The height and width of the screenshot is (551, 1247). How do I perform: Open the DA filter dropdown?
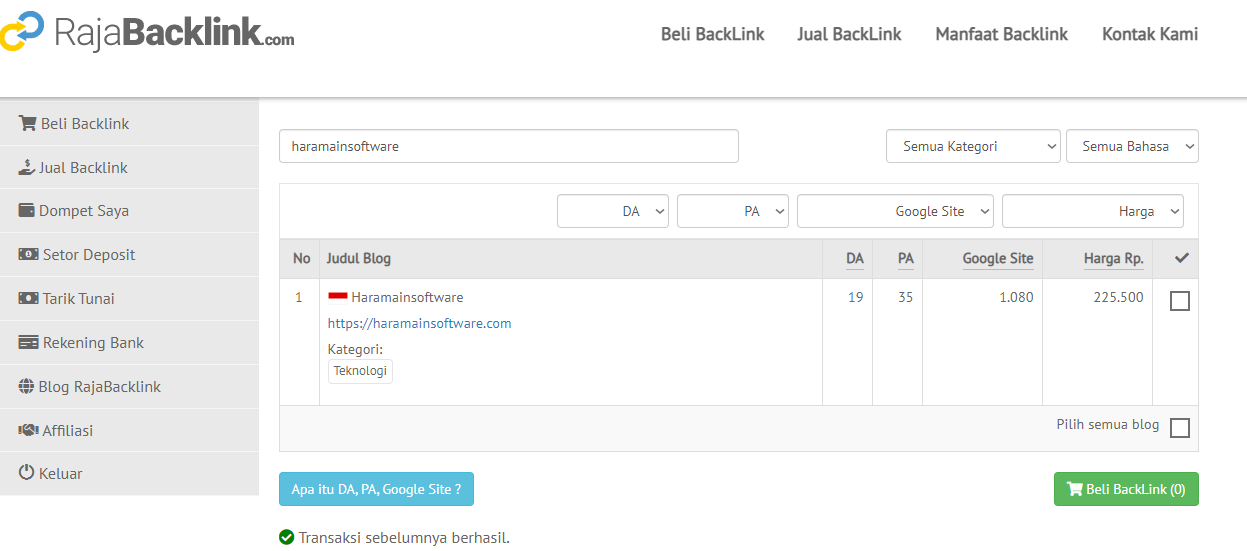coord(613,211)
